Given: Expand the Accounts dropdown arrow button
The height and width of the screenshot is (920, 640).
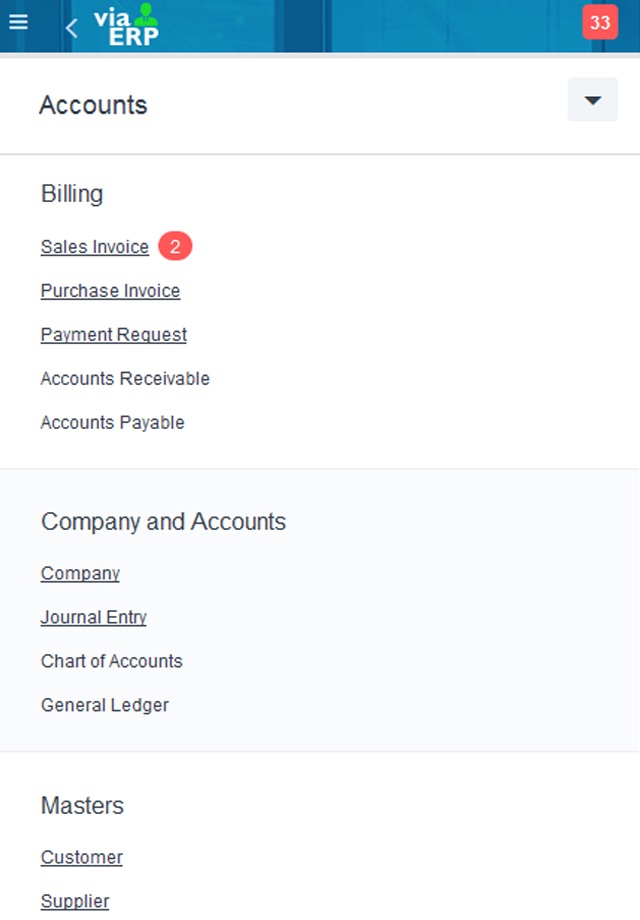Looking at the screenshot, I should click(592, 101).
